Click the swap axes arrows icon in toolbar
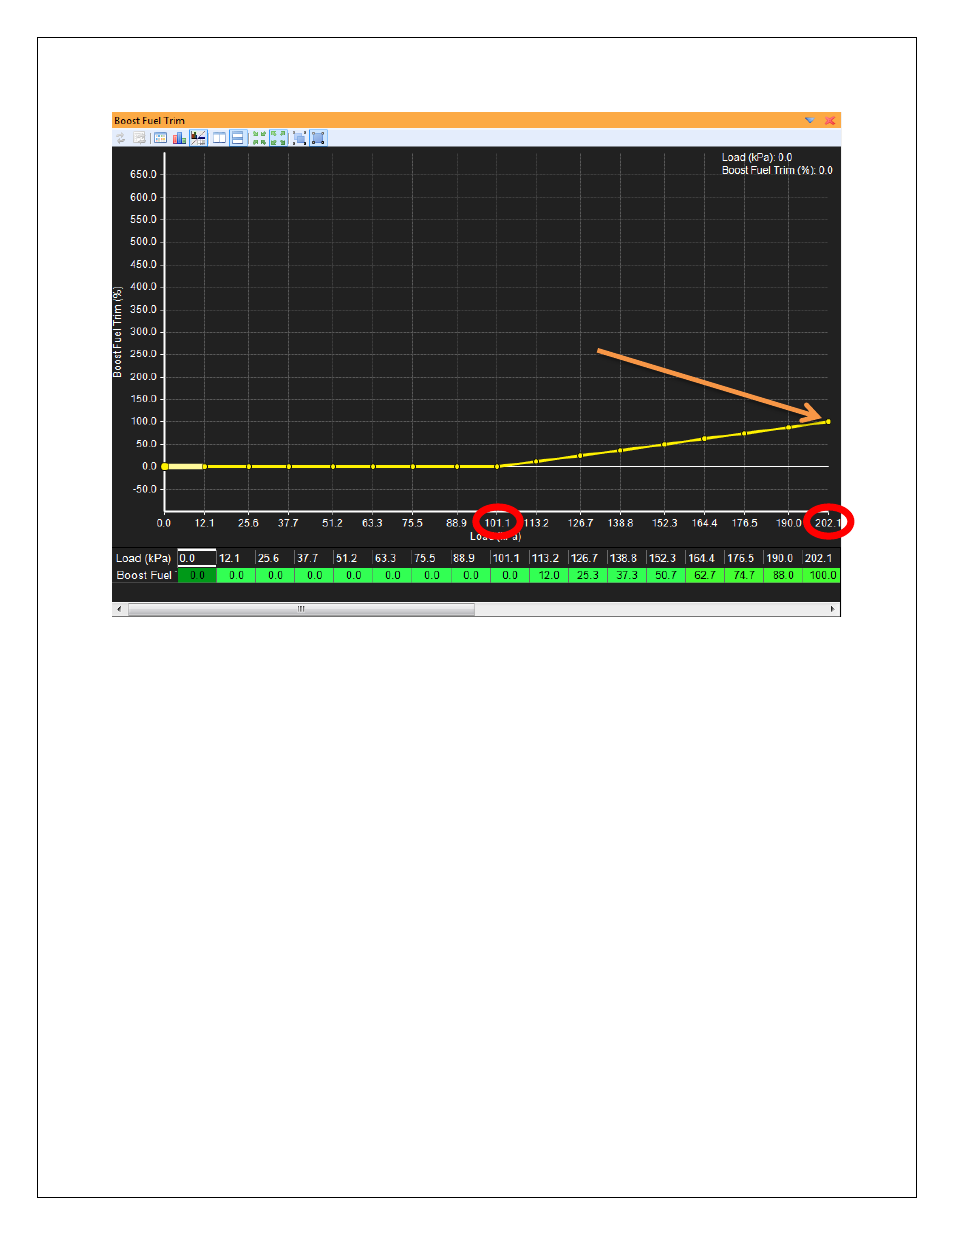 coord(121,138)
